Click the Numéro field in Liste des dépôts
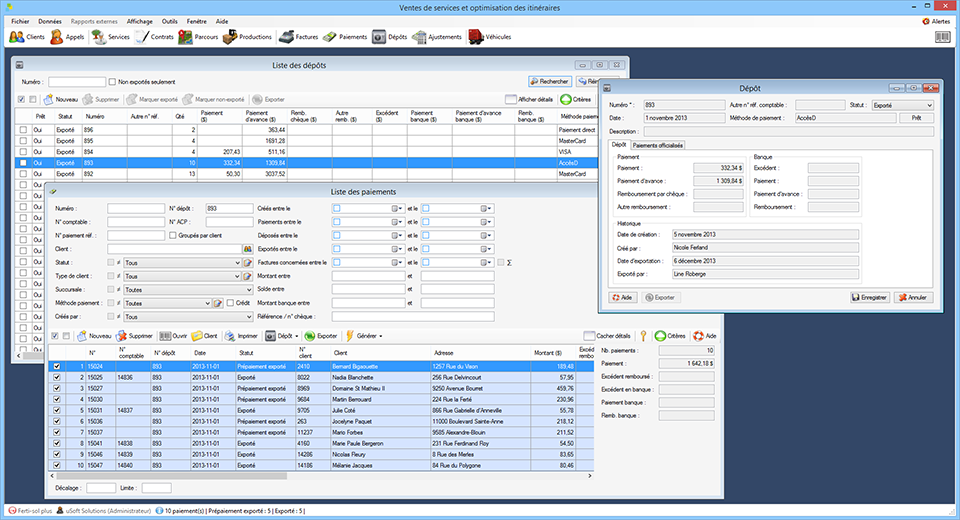 77,81
